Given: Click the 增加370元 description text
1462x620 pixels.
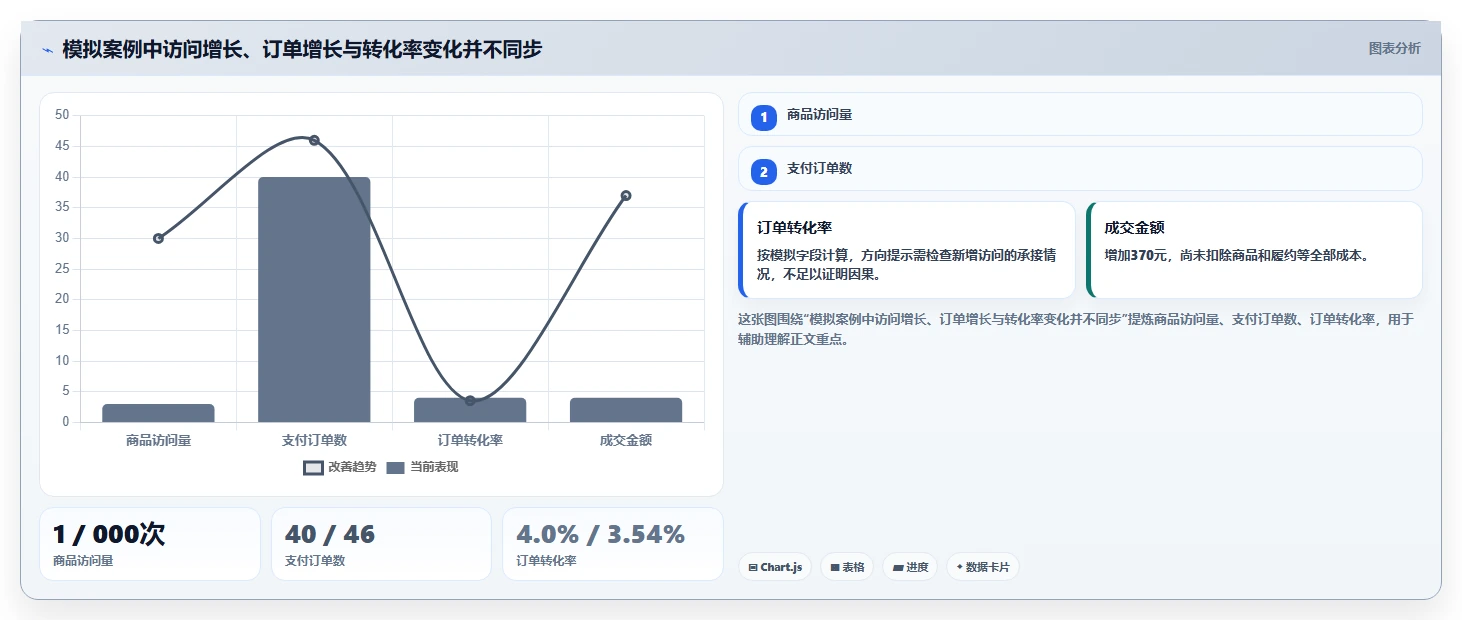Looking at the screenshot, I should coord(1237,255).
